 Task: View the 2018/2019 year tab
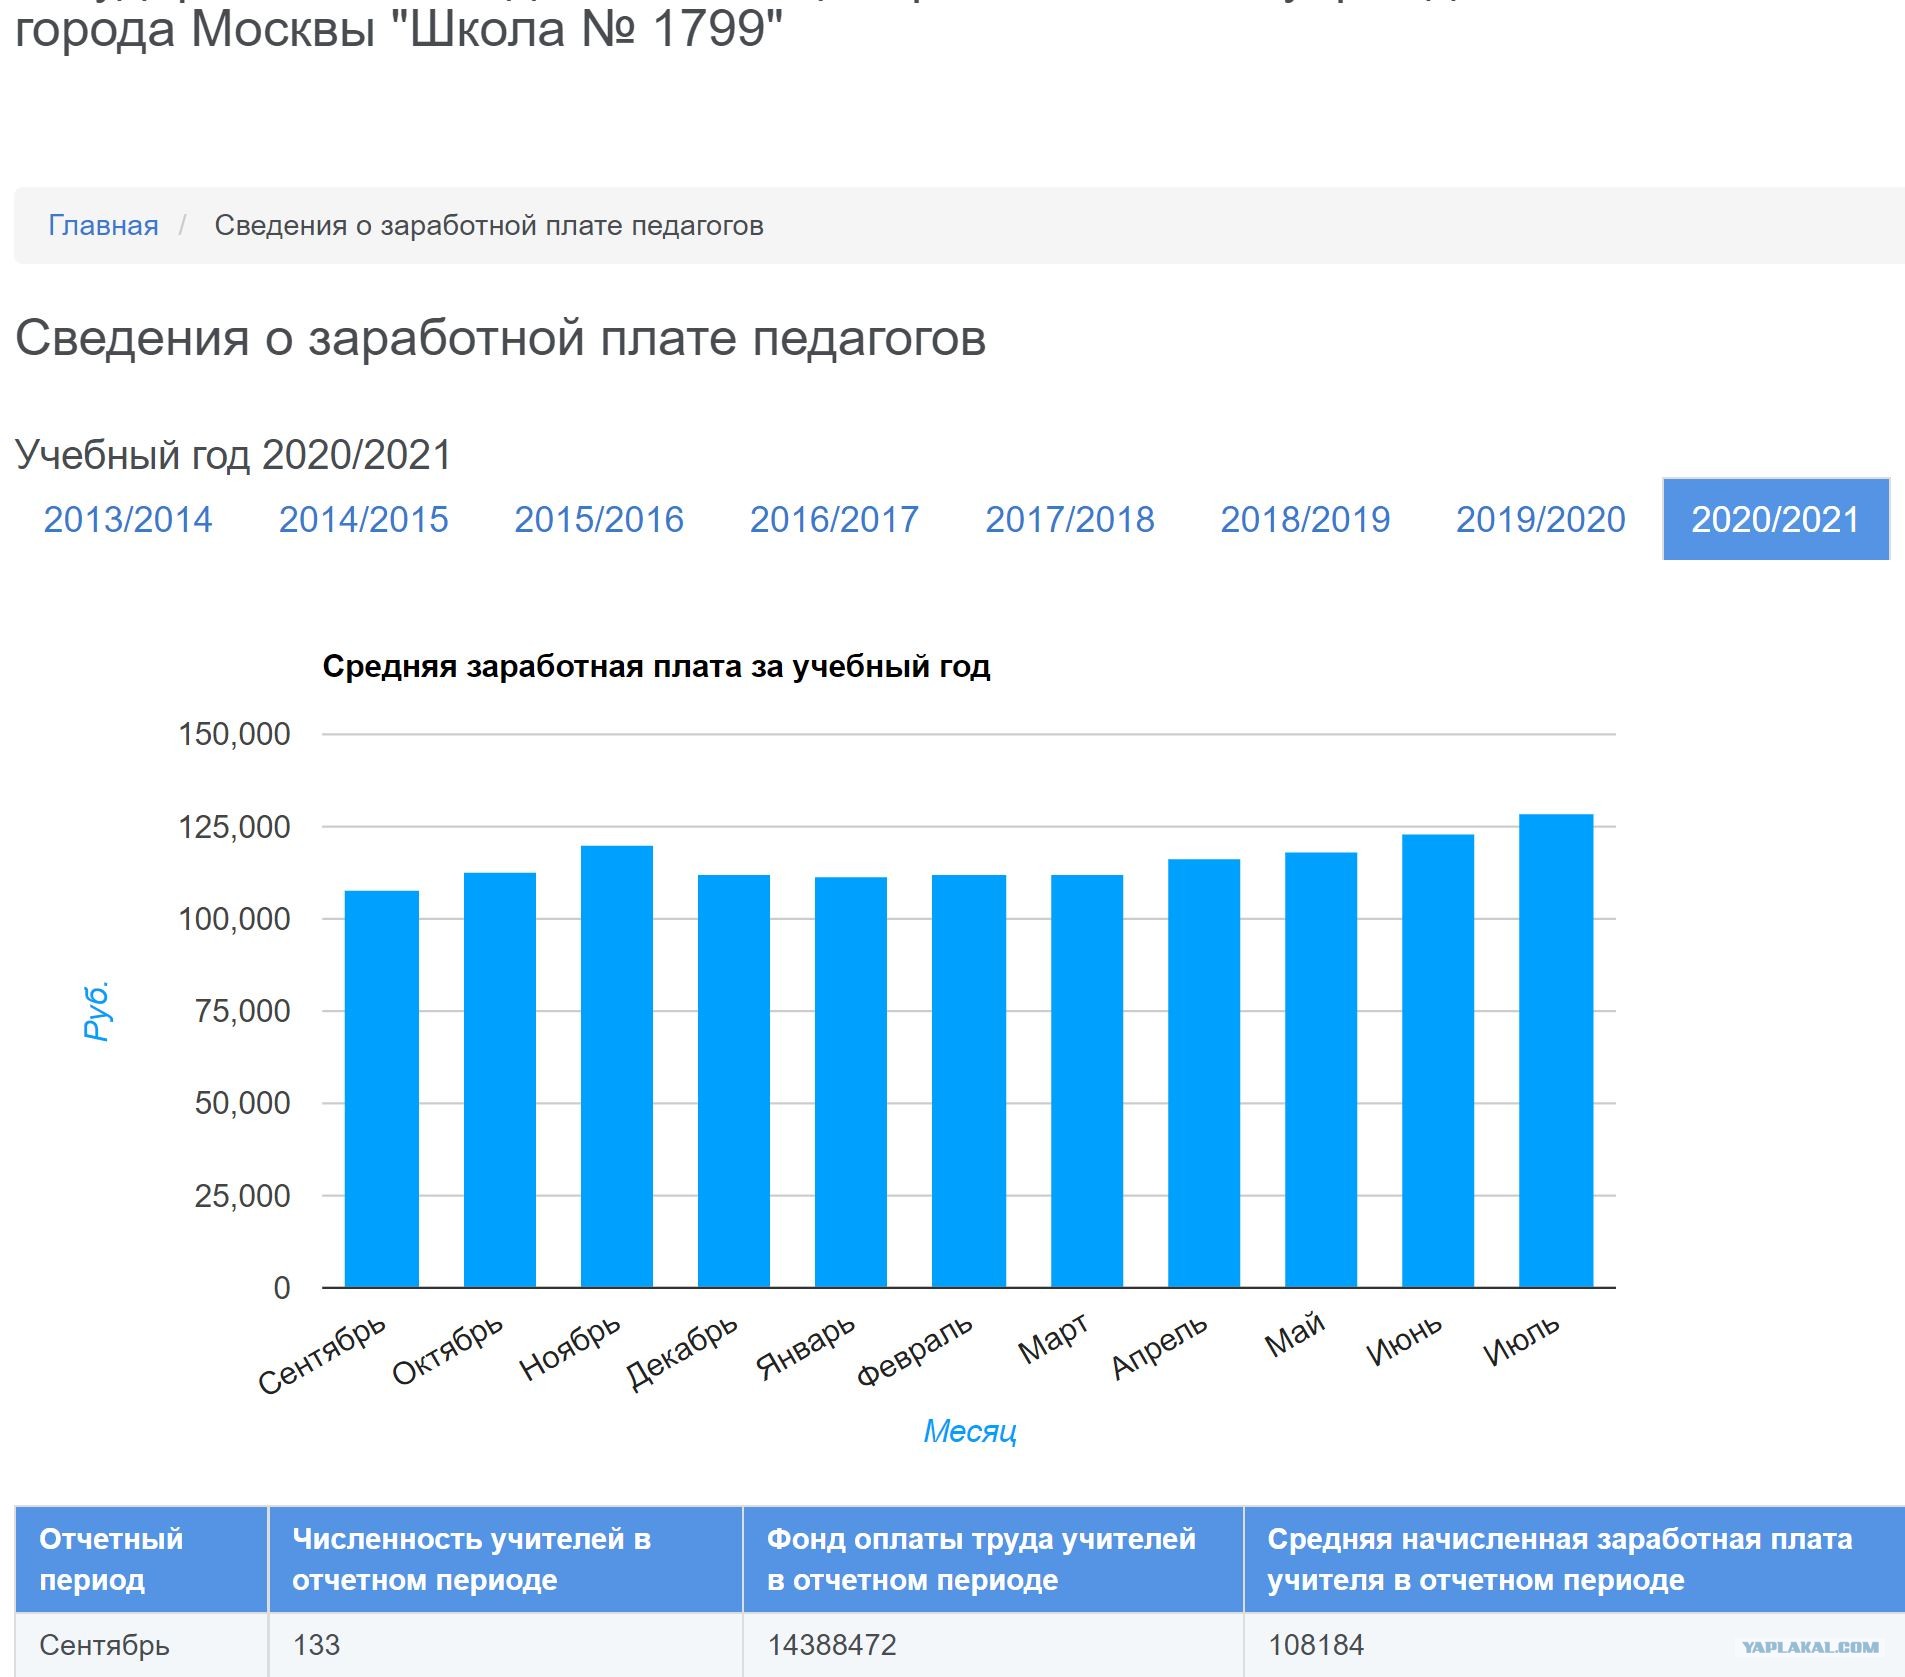[x=1305, y=519]
